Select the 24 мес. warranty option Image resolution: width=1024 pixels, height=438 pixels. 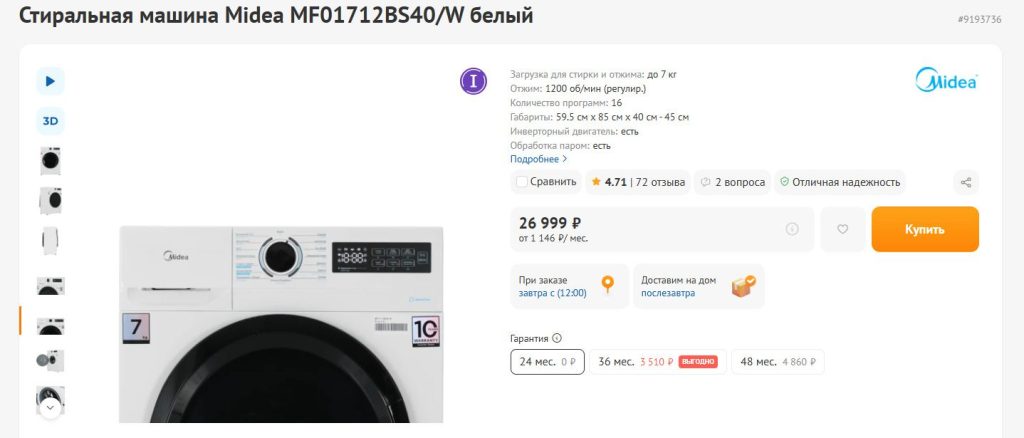click(x=547, y=362)
